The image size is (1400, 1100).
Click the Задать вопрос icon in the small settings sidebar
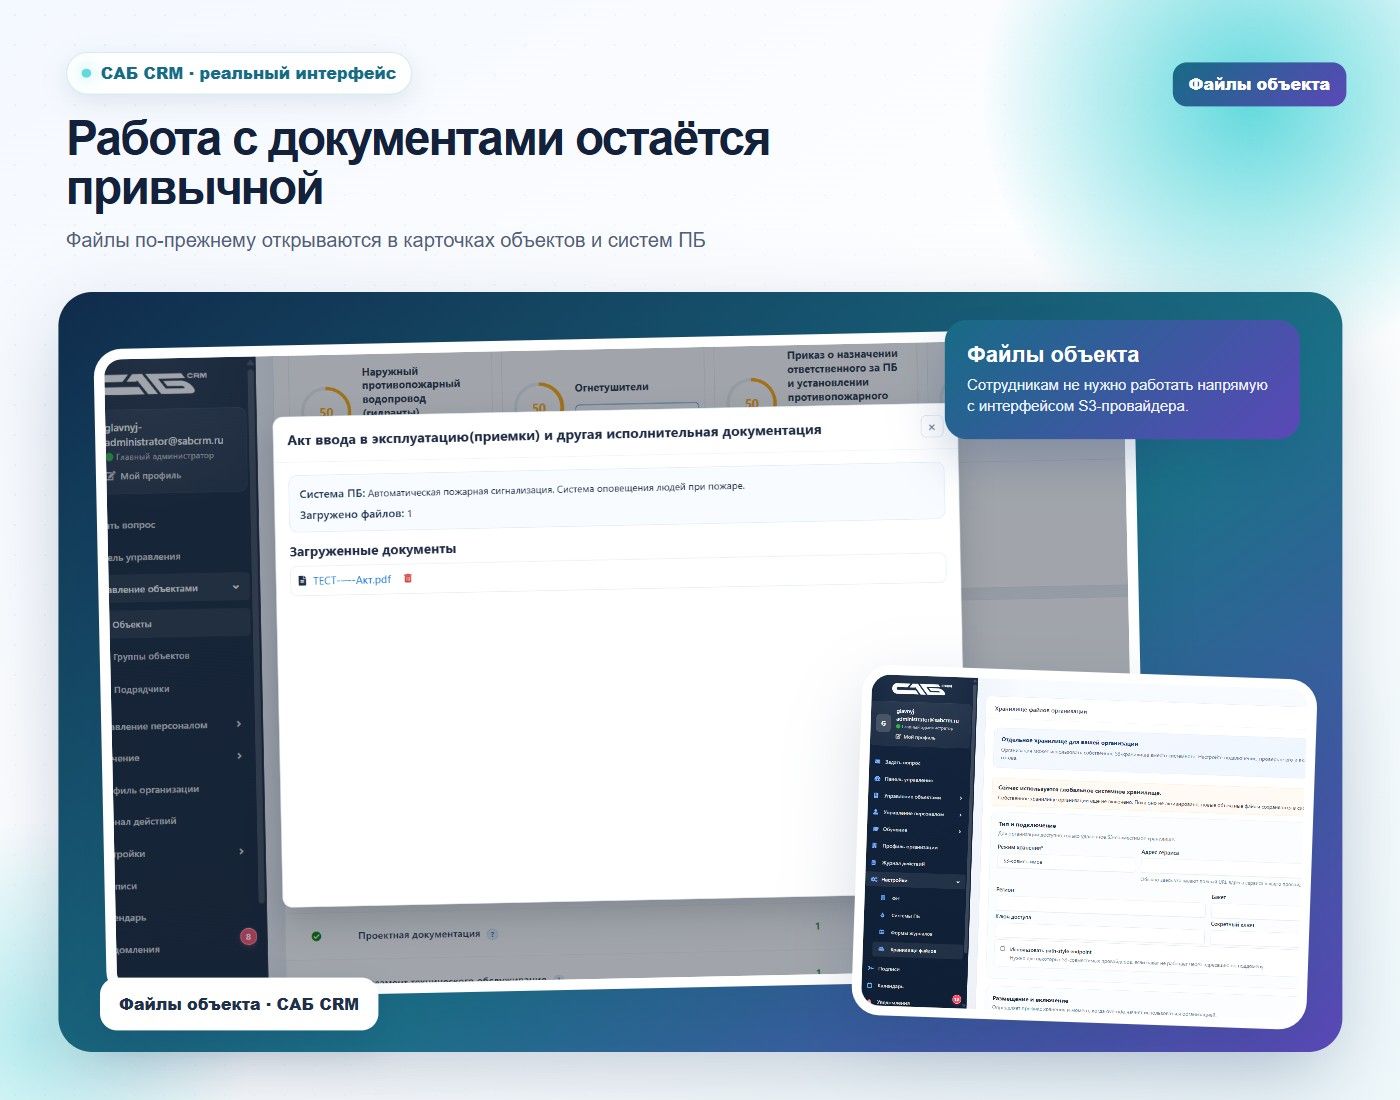point(877,762)
